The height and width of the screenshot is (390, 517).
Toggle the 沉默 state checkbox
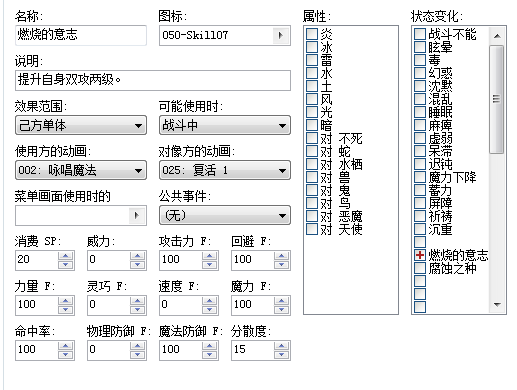pyautogui.click(x=420, y=86)
